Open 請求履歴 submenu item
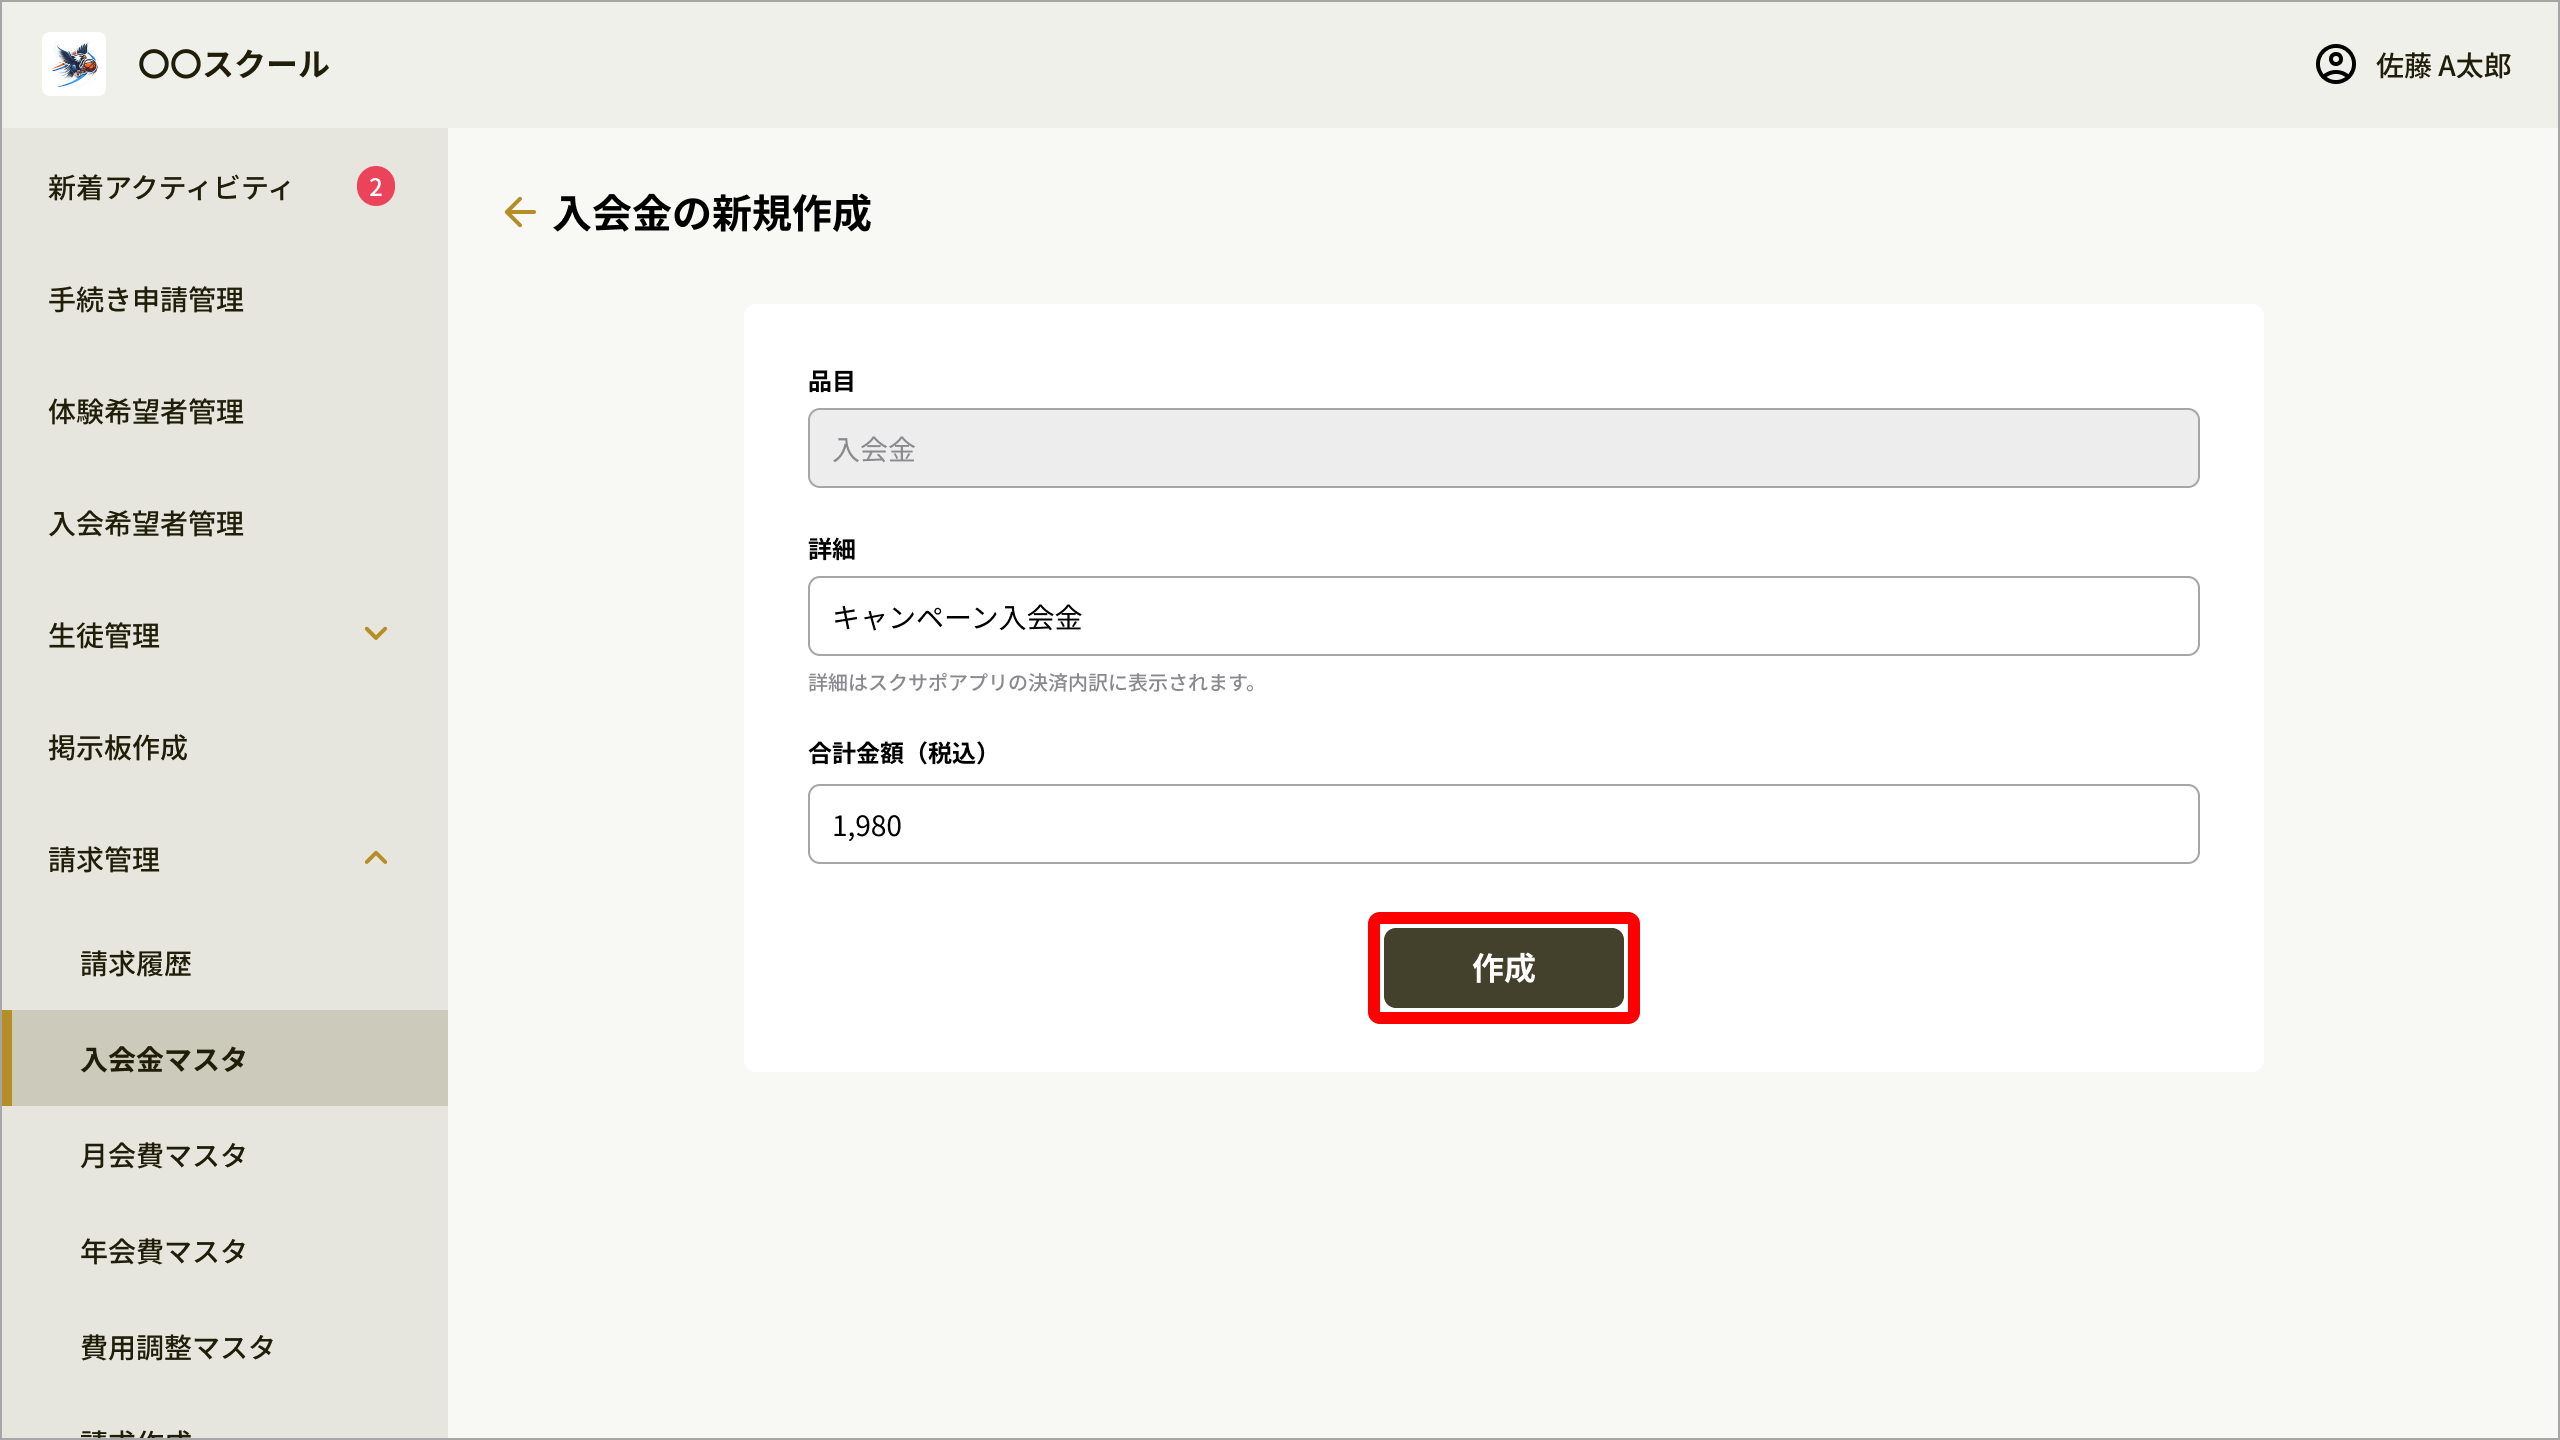This screenshot has height=1440, width=2560. pyautogui.click(x=136, y=963)
